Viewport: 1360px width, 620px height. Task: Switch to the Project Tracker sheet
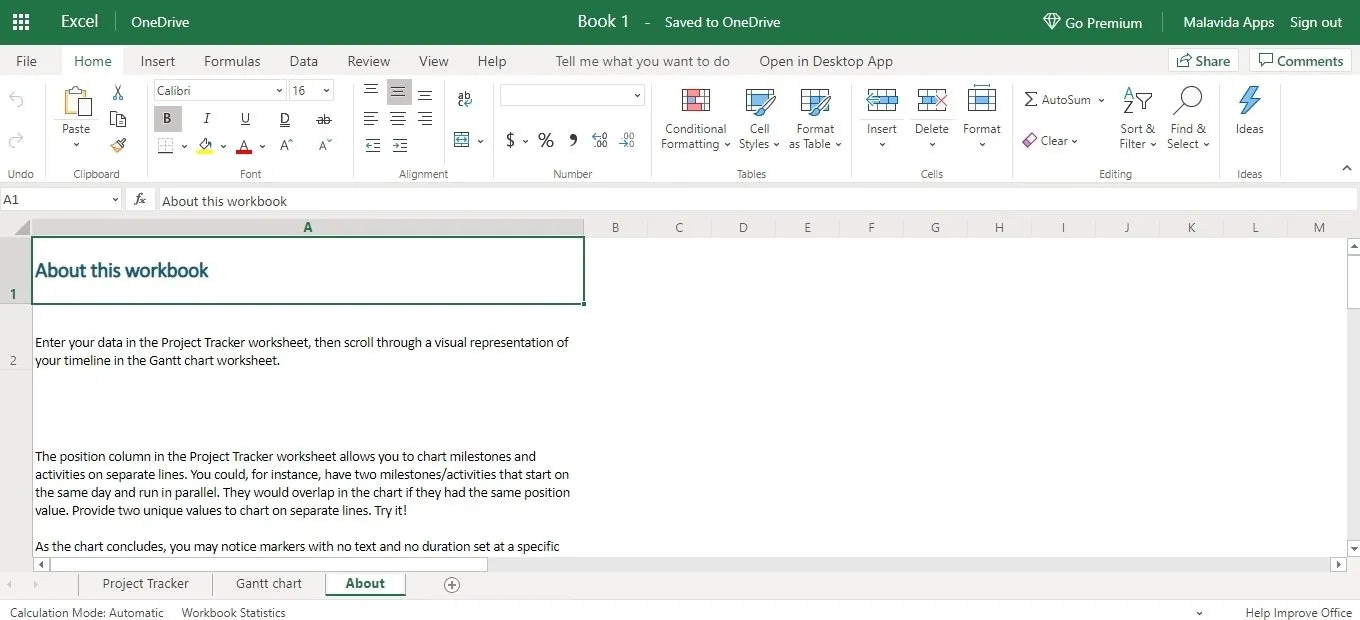[145, 584]
